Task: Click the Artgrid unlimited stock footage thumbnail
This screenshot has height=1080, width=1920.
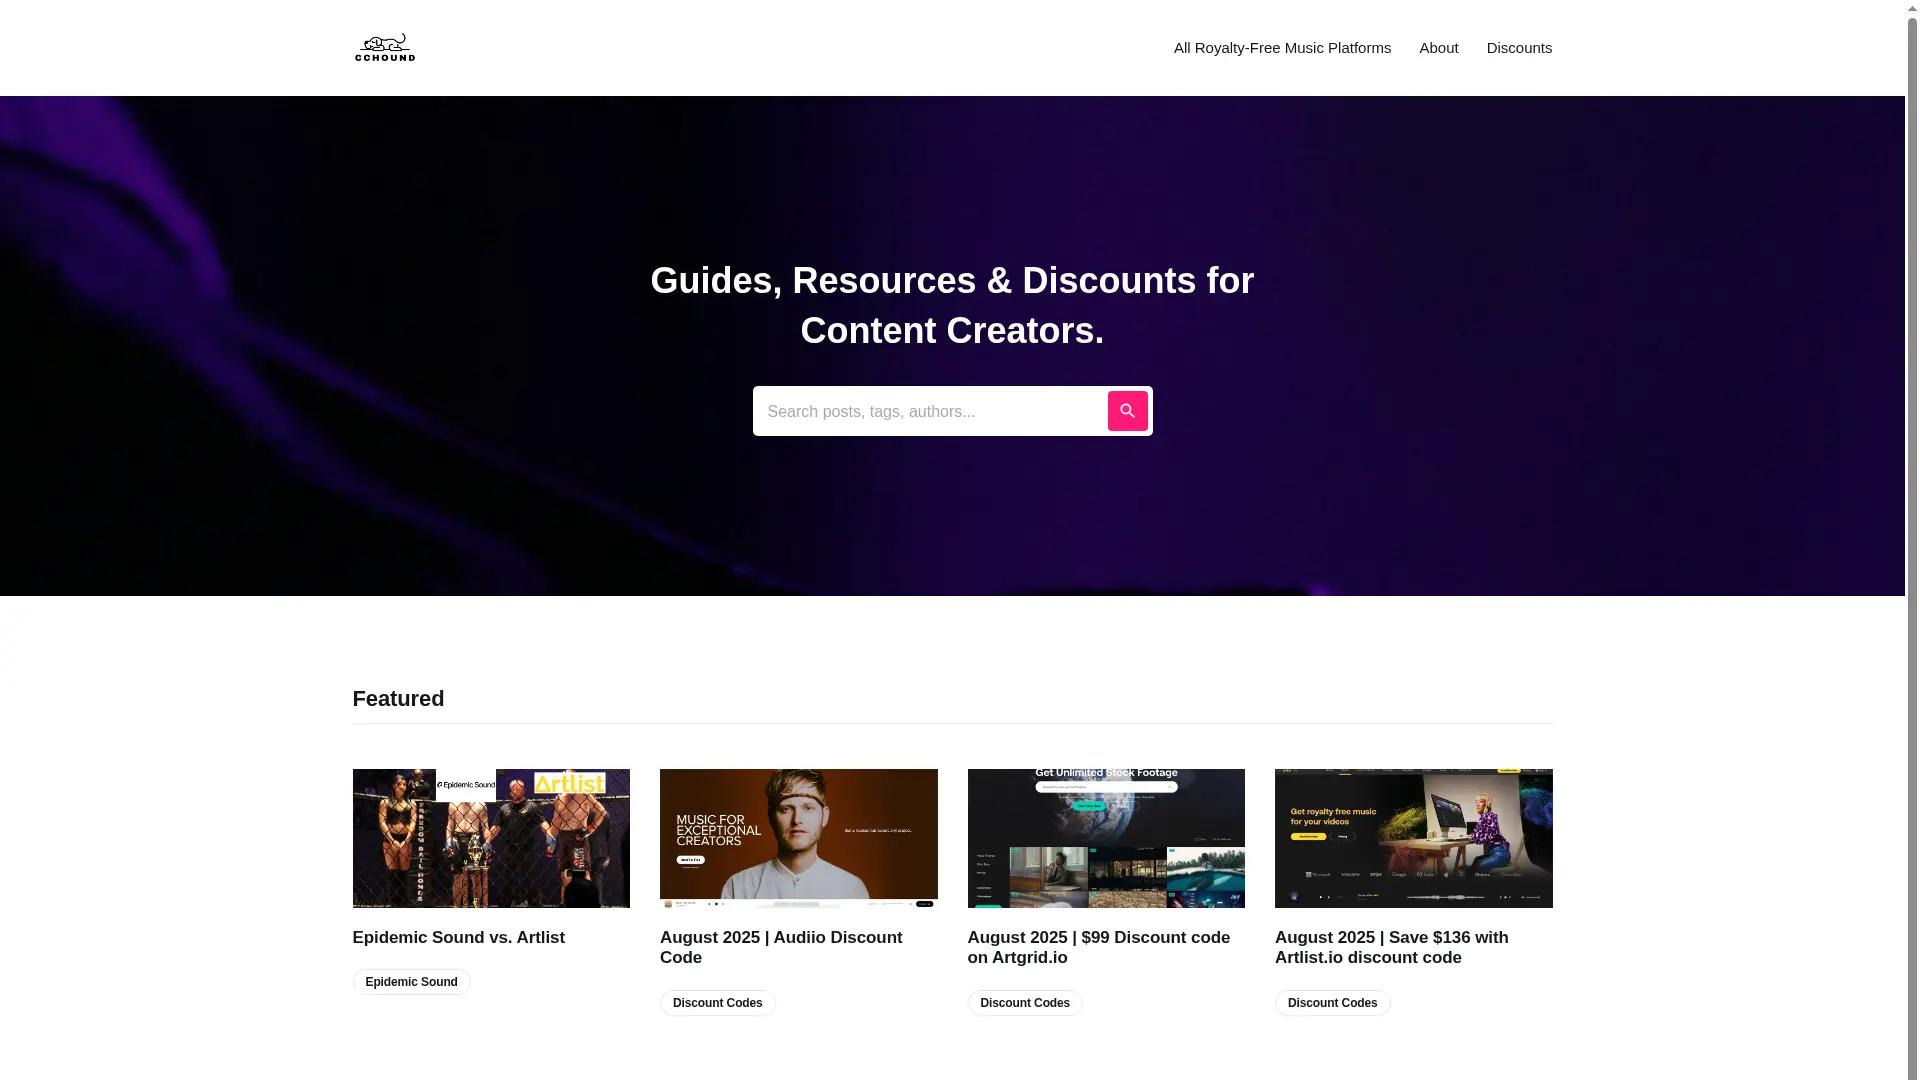Action: [1105, 838]
